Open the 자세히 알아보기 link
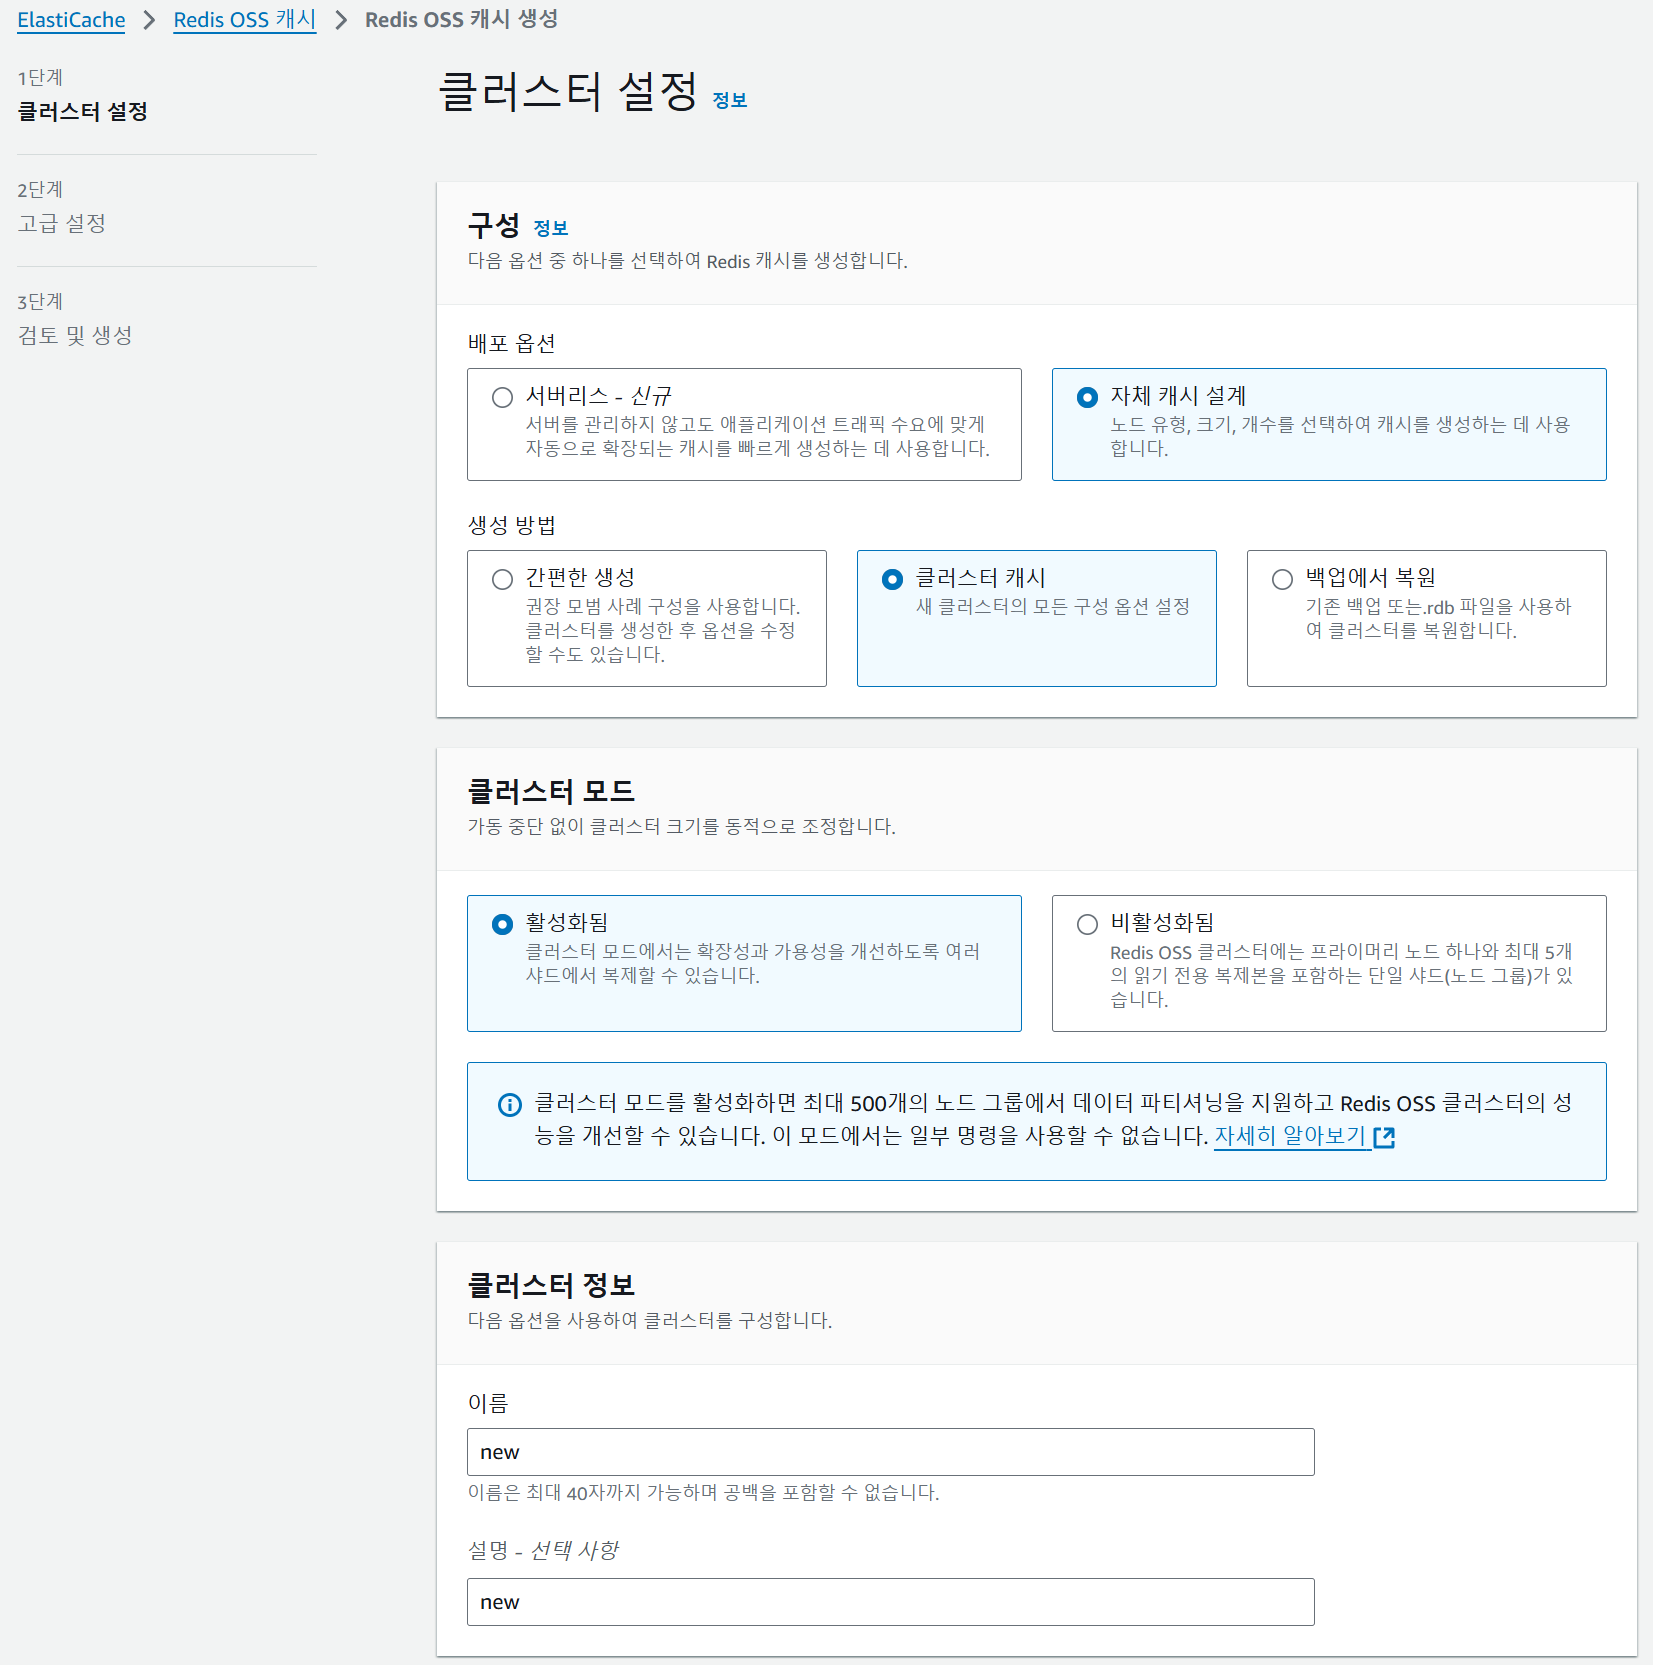Image resolution: width=1653 pixels, height=1665 pixels. pos(1290,1136)
